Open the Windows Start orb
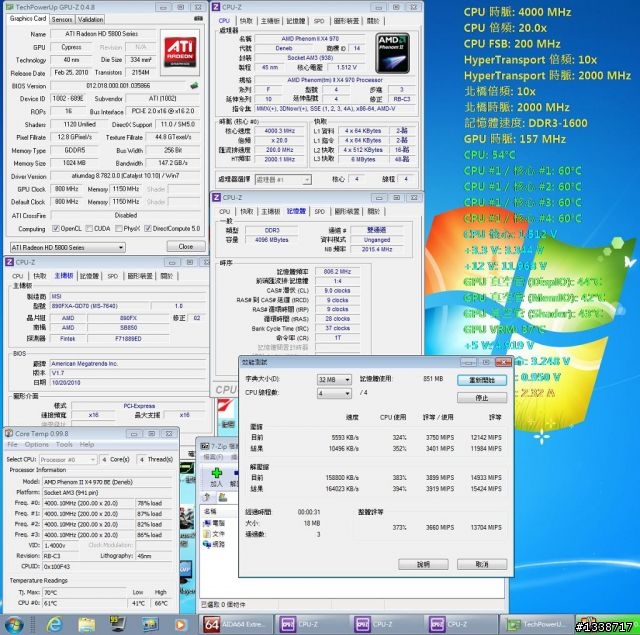 pyautogui.click(x=13, y=624)
